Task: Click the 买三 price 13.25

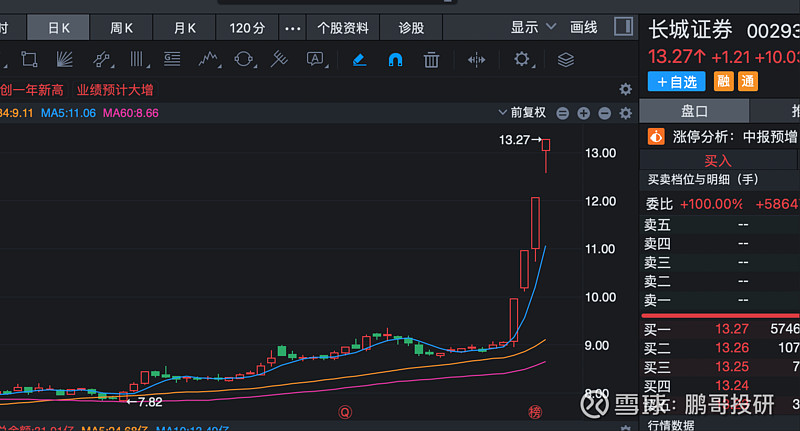Action: [732, 367]
